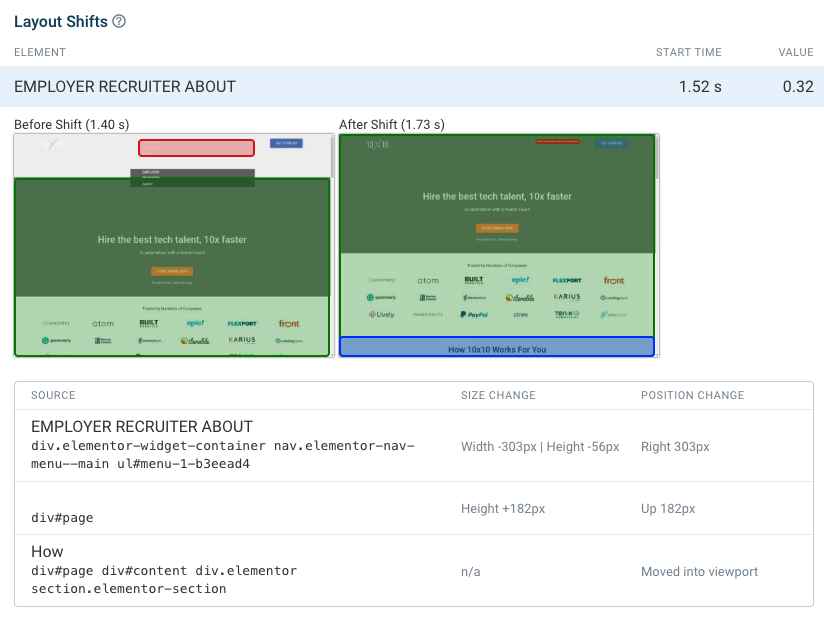This screenshot has height=622, width=824.
Task: Click the SIZE CHANGE column header
Action: [498, 395]
